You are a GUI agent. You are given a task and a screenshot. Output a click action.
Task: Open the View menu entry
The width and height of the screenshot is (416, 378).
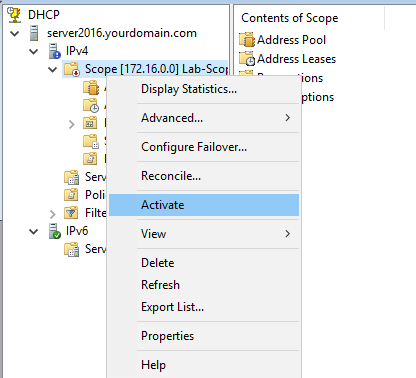204,234
